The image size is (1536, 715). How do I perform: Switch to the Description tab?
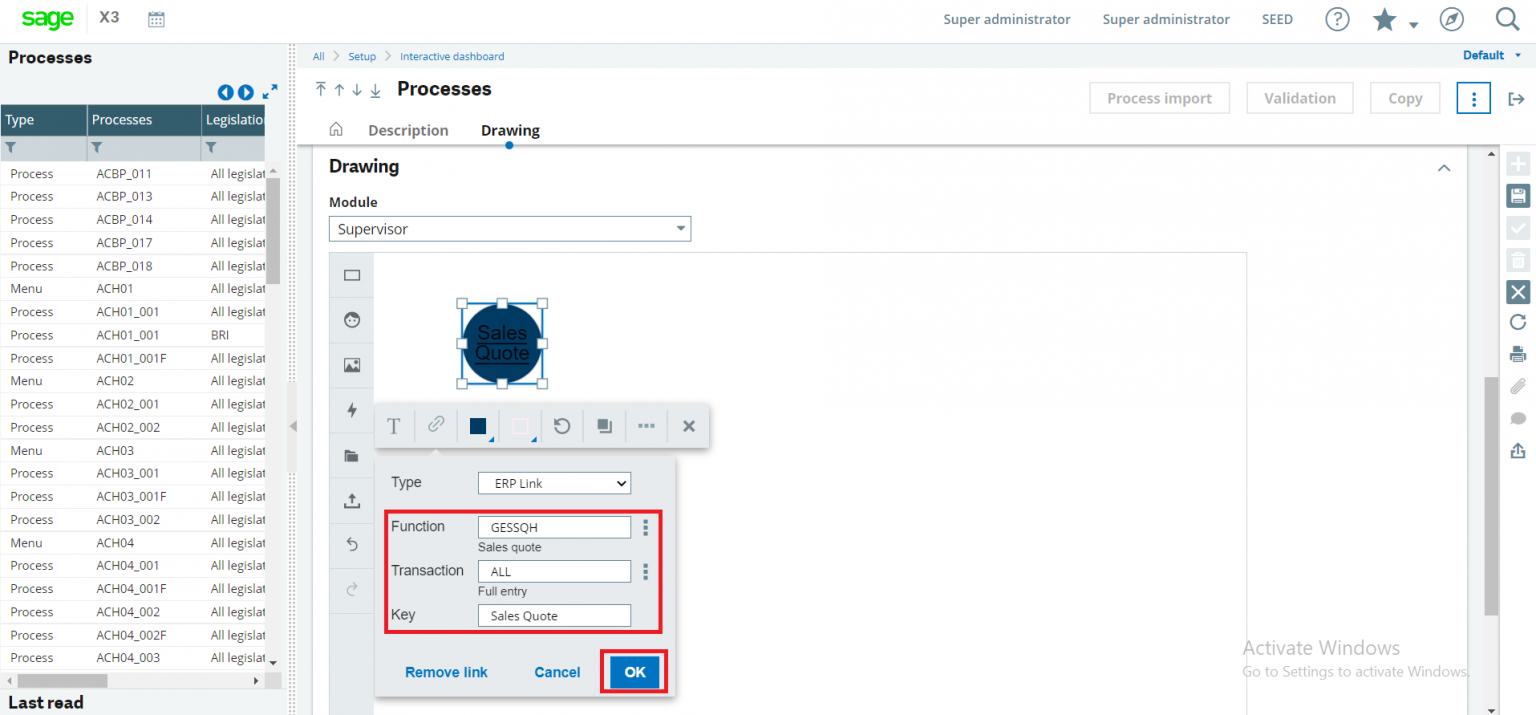click(408, 130)
